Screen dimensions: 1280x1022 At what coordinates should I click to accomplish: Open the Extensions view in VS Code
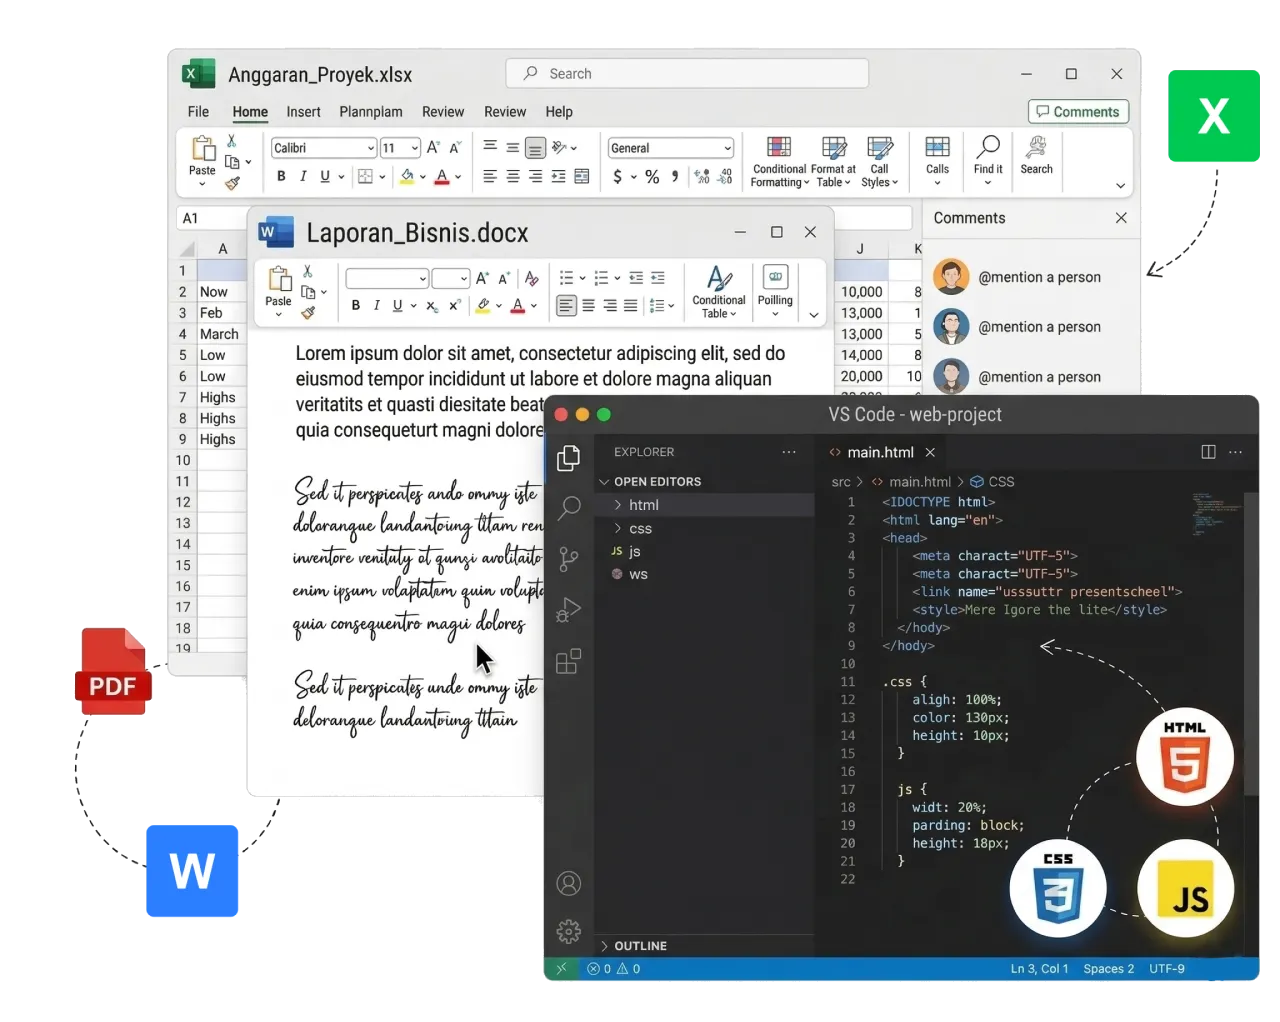(569, 661)
